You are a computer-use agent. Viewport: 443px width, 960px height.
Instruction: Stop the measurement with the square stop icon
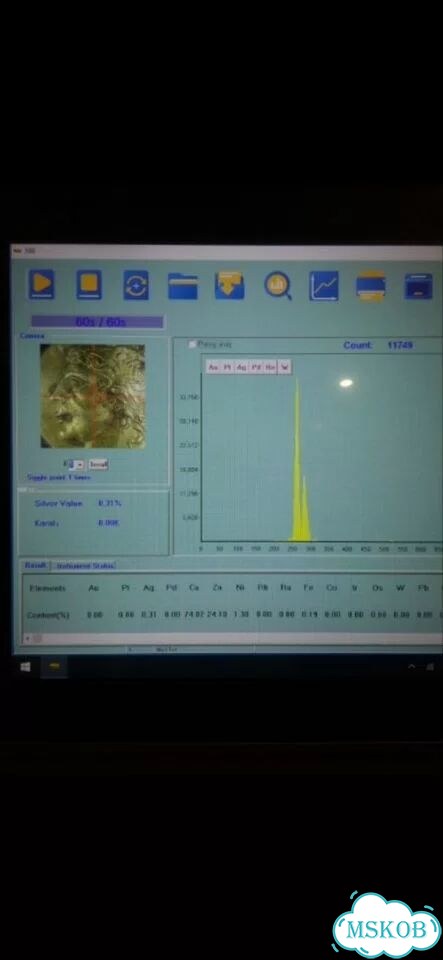[x=89, y=285]
